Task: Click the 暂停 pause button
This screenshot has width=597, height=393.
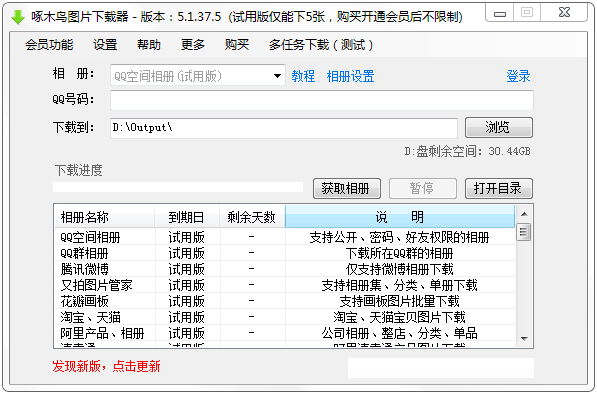Action: tap(423, 189)
